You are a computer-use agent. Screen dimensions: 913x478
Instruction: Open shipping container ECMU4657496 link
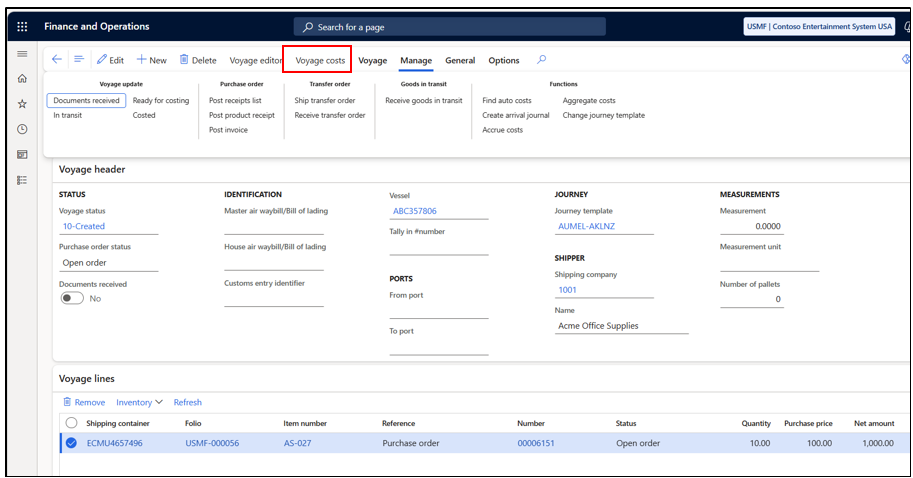pyautogui.click(x=115, y=443)
